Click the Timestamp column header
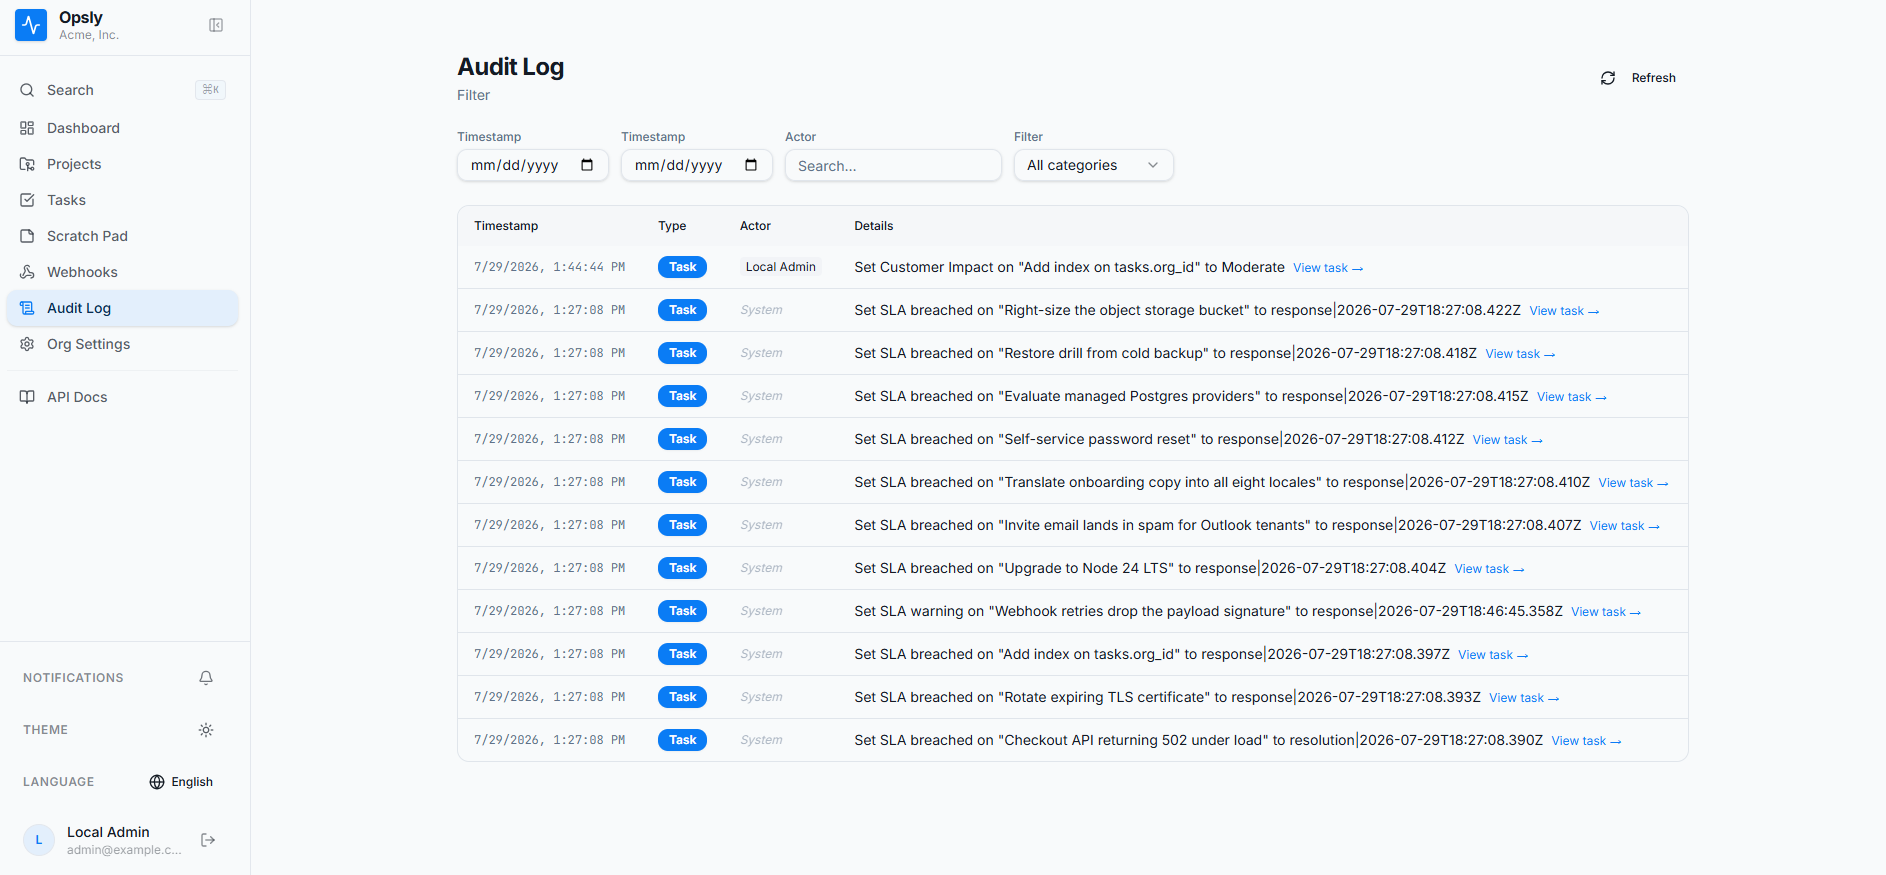1886x875 pixels. click(506, 226)
